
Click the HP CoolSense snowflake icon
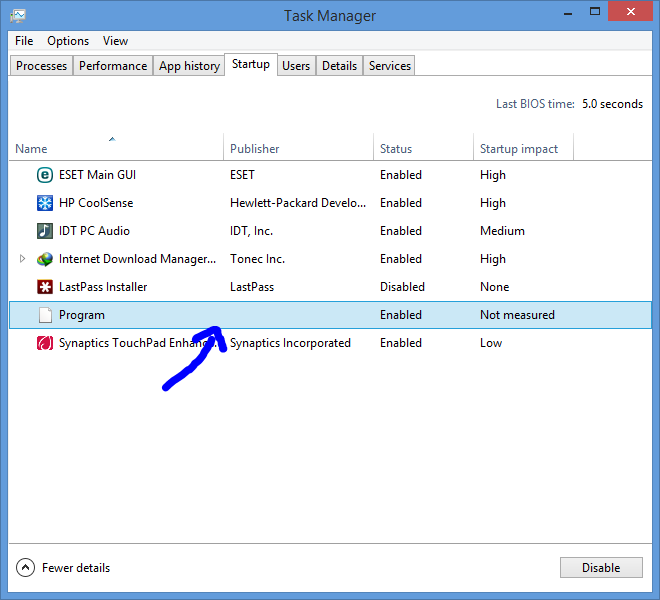[x=45, y=203]
